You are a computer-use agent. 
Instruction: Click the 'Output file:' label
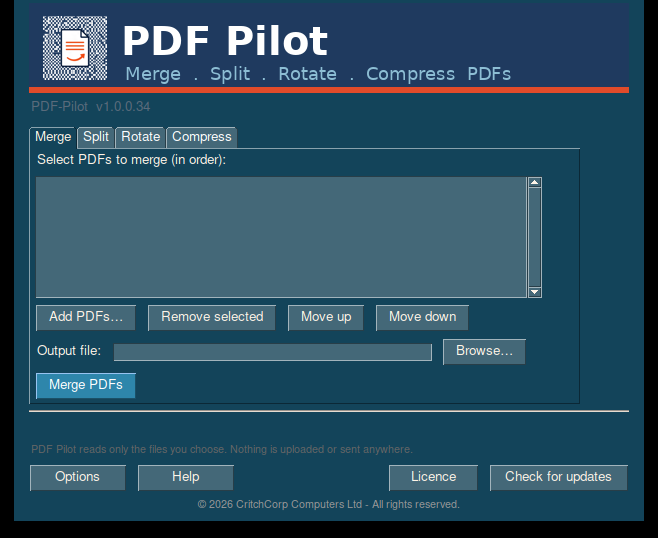pos(69,351)
